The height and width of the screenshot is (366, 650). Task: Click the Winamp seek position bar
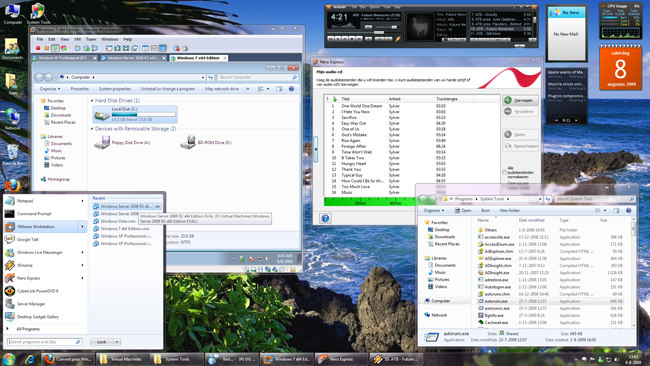tap(363, 32)
